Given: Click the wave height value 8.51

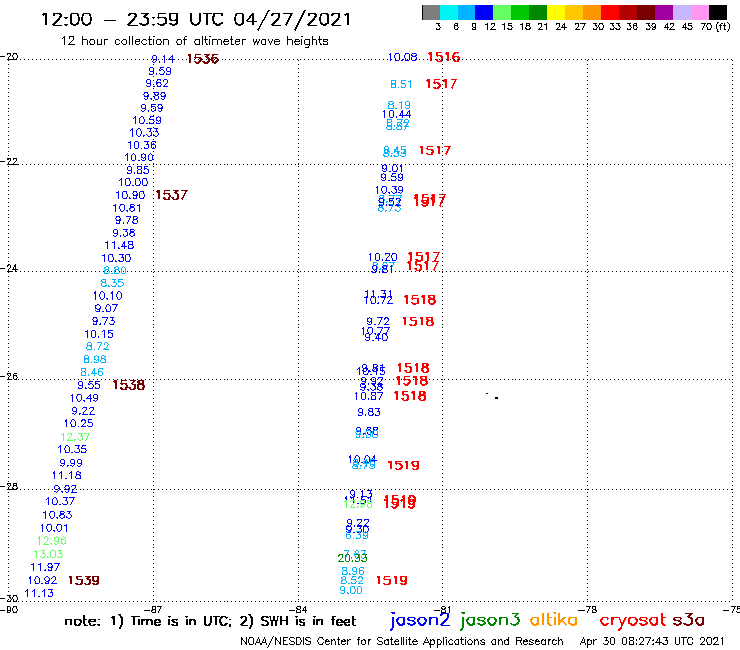Looking at the screenshot, I should 401,84.
